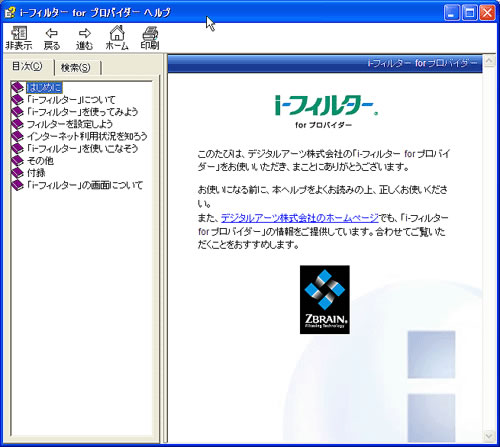Switch to the 検索(S) tab
Image resolution: width=500 pixels, height=447 pixels.
point(76,68)
